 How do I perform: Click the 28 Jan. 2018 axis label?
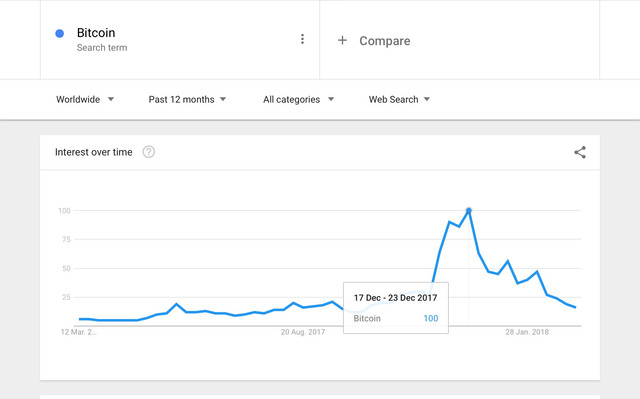click(x=527, y=332)
